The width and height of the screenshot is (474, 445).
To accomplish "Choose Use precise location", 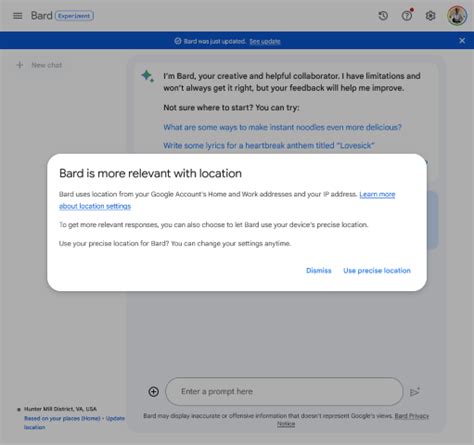I will 377,270.
